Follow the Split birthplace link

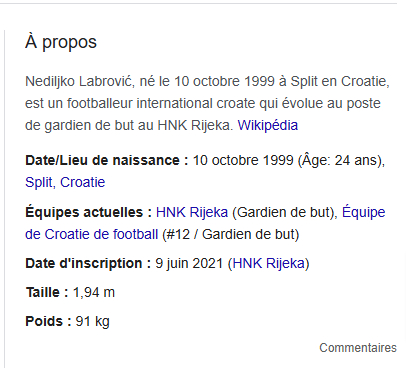(x=38, y=182)
